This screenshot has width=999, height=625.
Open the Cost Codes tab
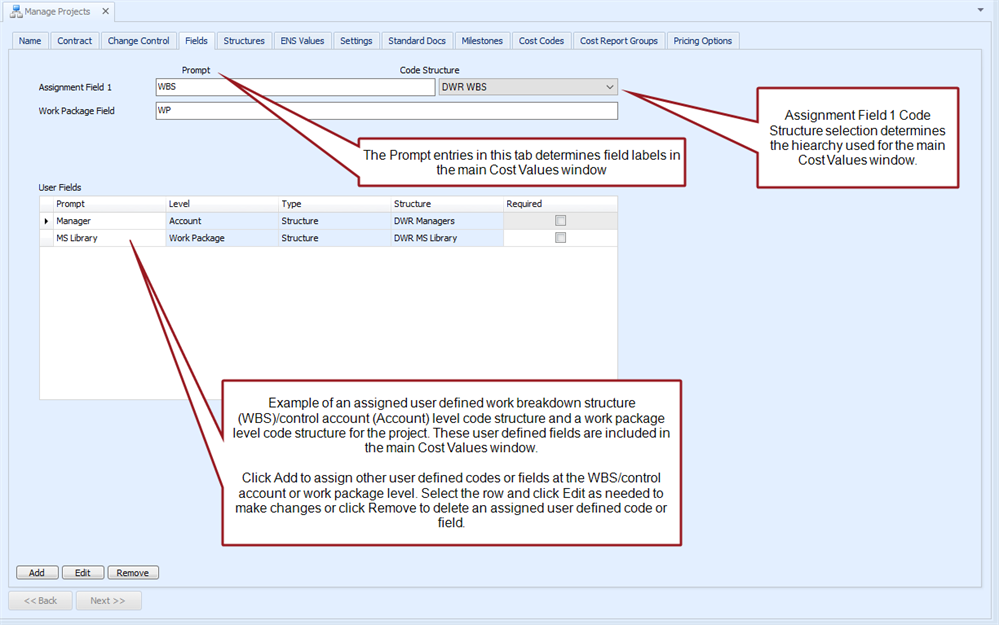pos(541,41)
